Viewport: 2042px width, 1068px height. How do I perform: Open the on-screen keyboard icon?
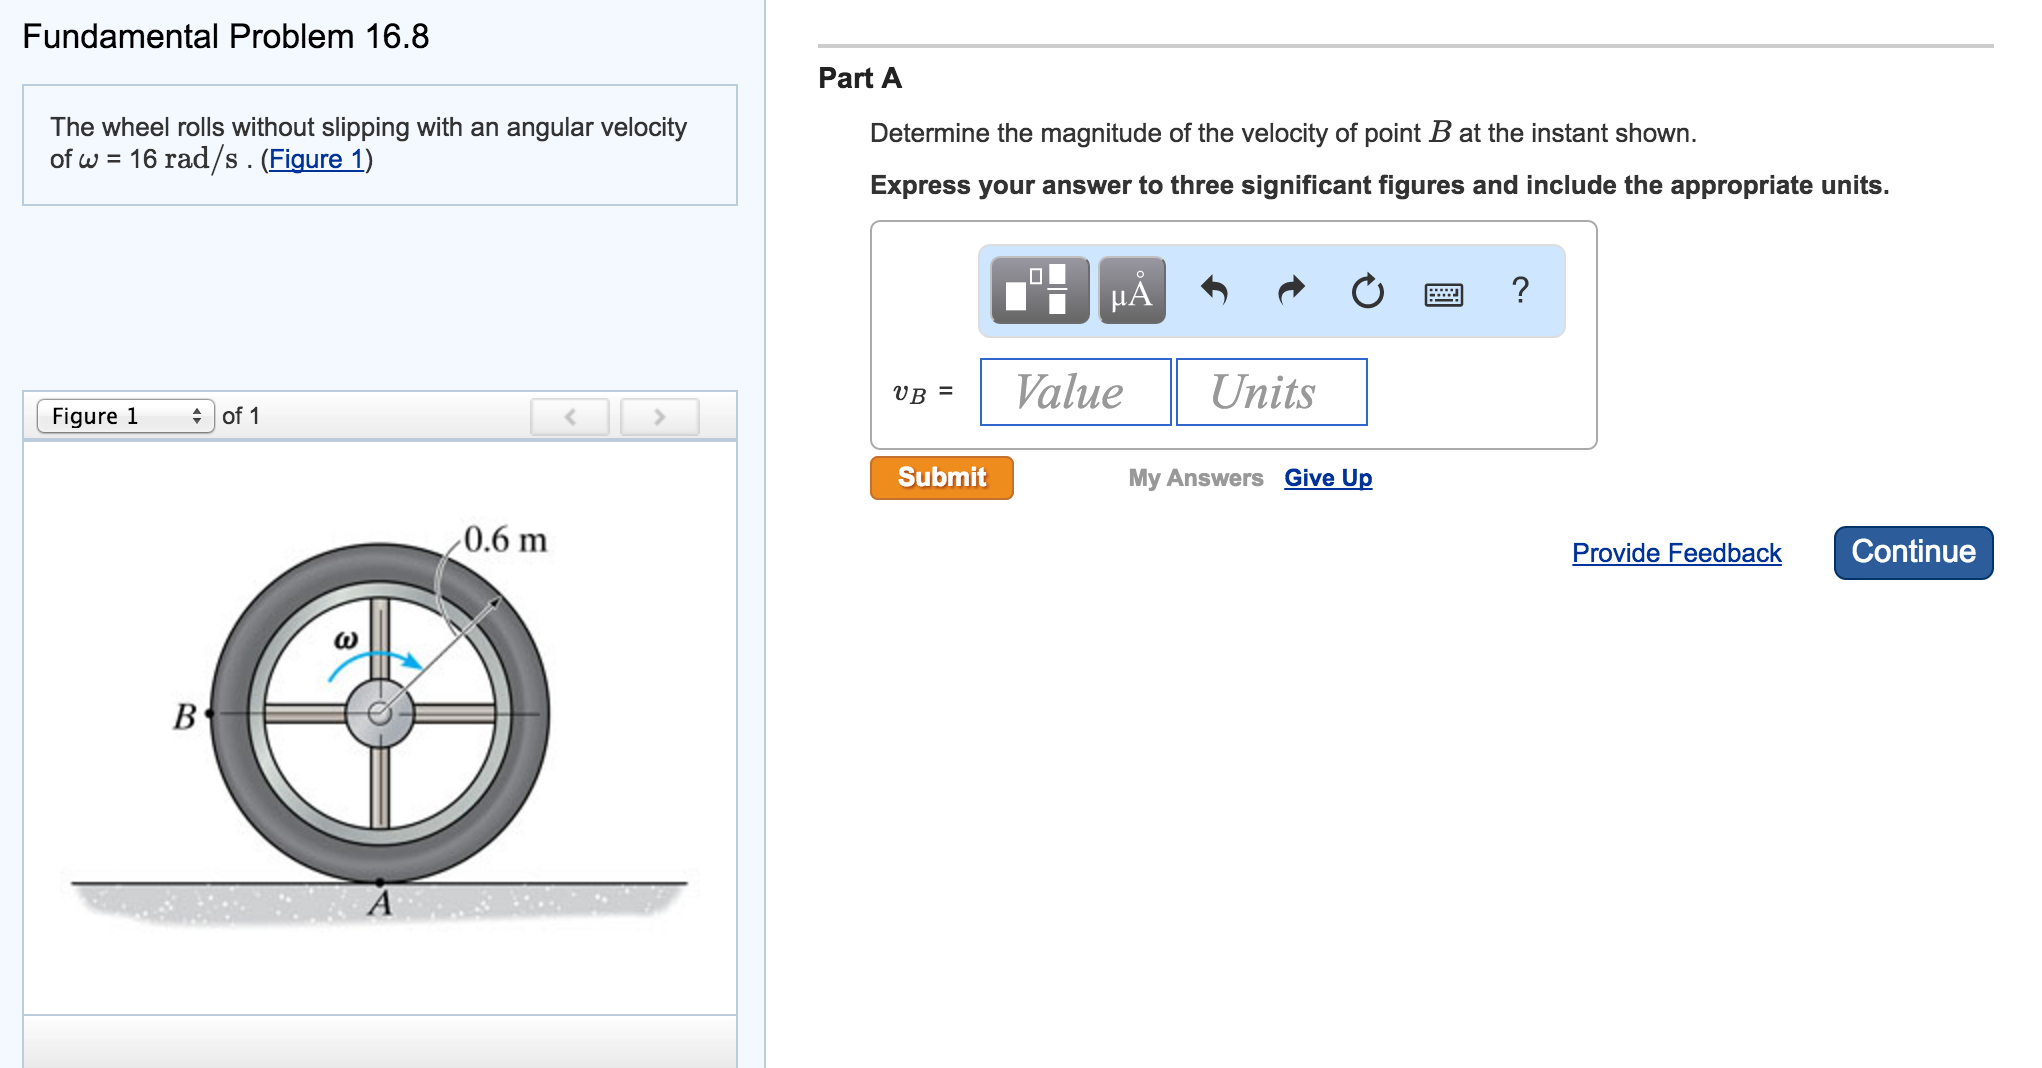(1445, 293)
